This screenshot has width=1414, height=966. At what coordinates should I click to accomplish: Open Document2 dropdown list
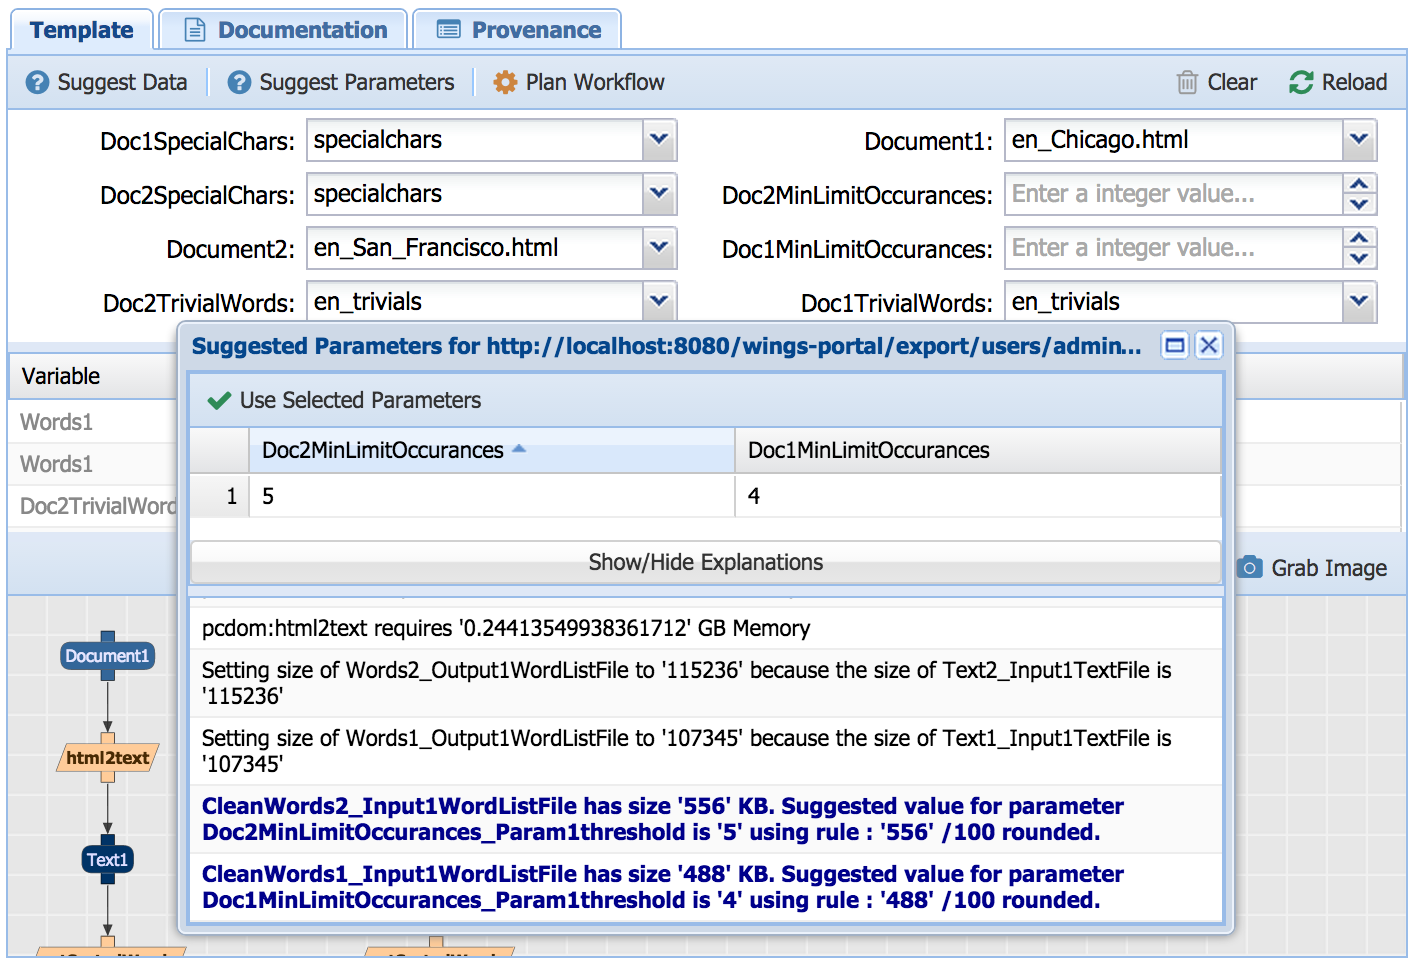point(659,248)
